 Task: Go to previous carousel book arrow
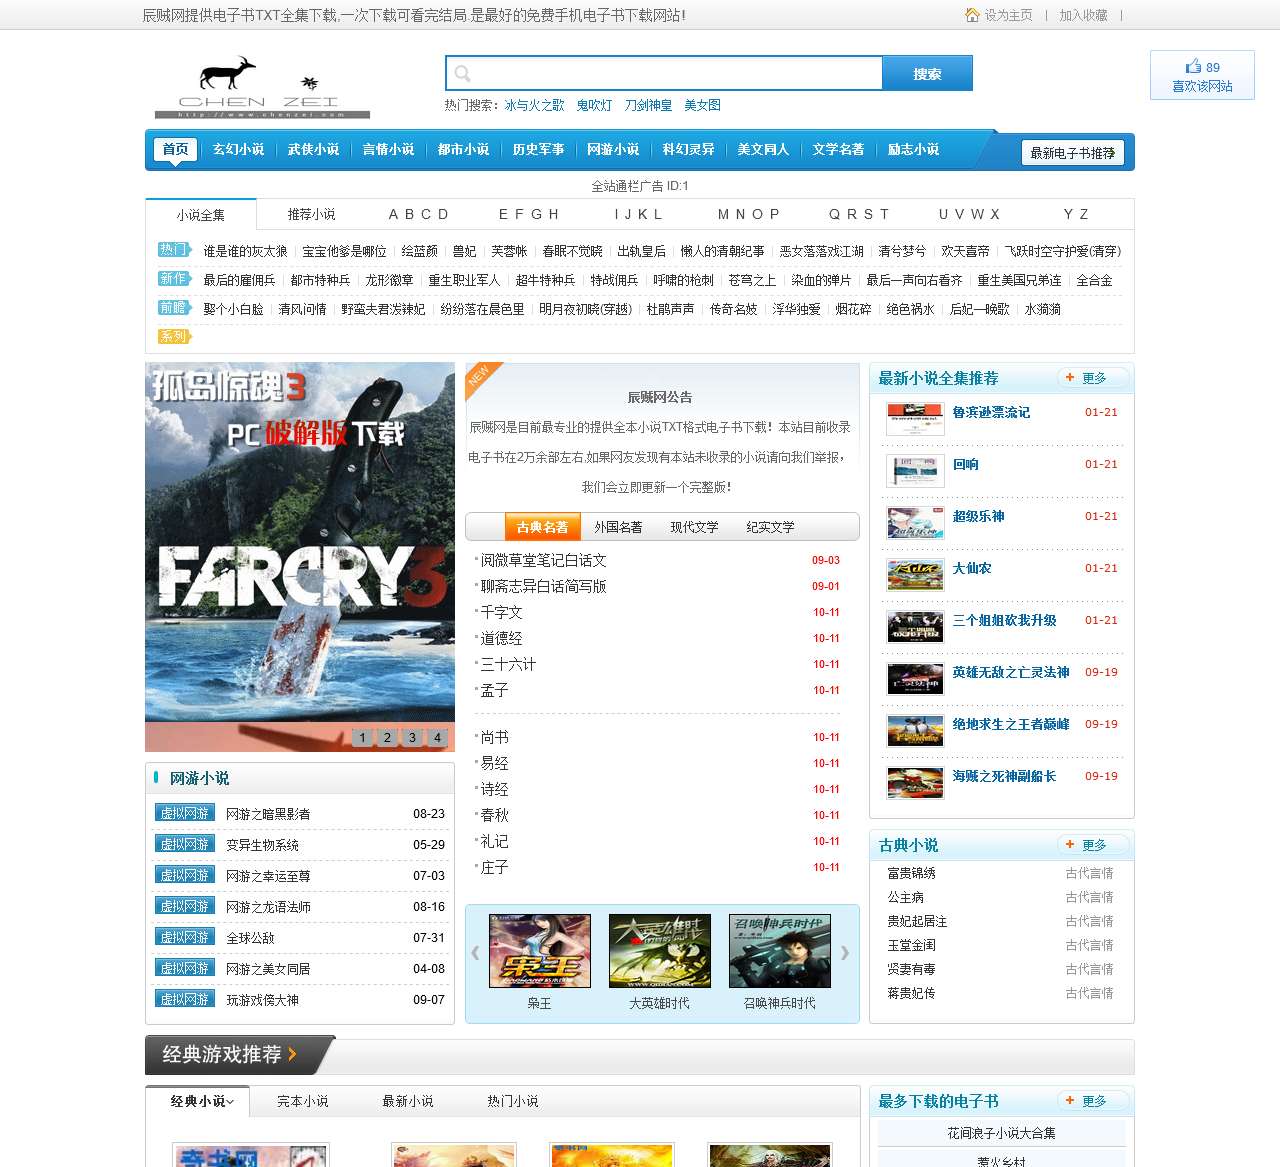tap(475, 953)
